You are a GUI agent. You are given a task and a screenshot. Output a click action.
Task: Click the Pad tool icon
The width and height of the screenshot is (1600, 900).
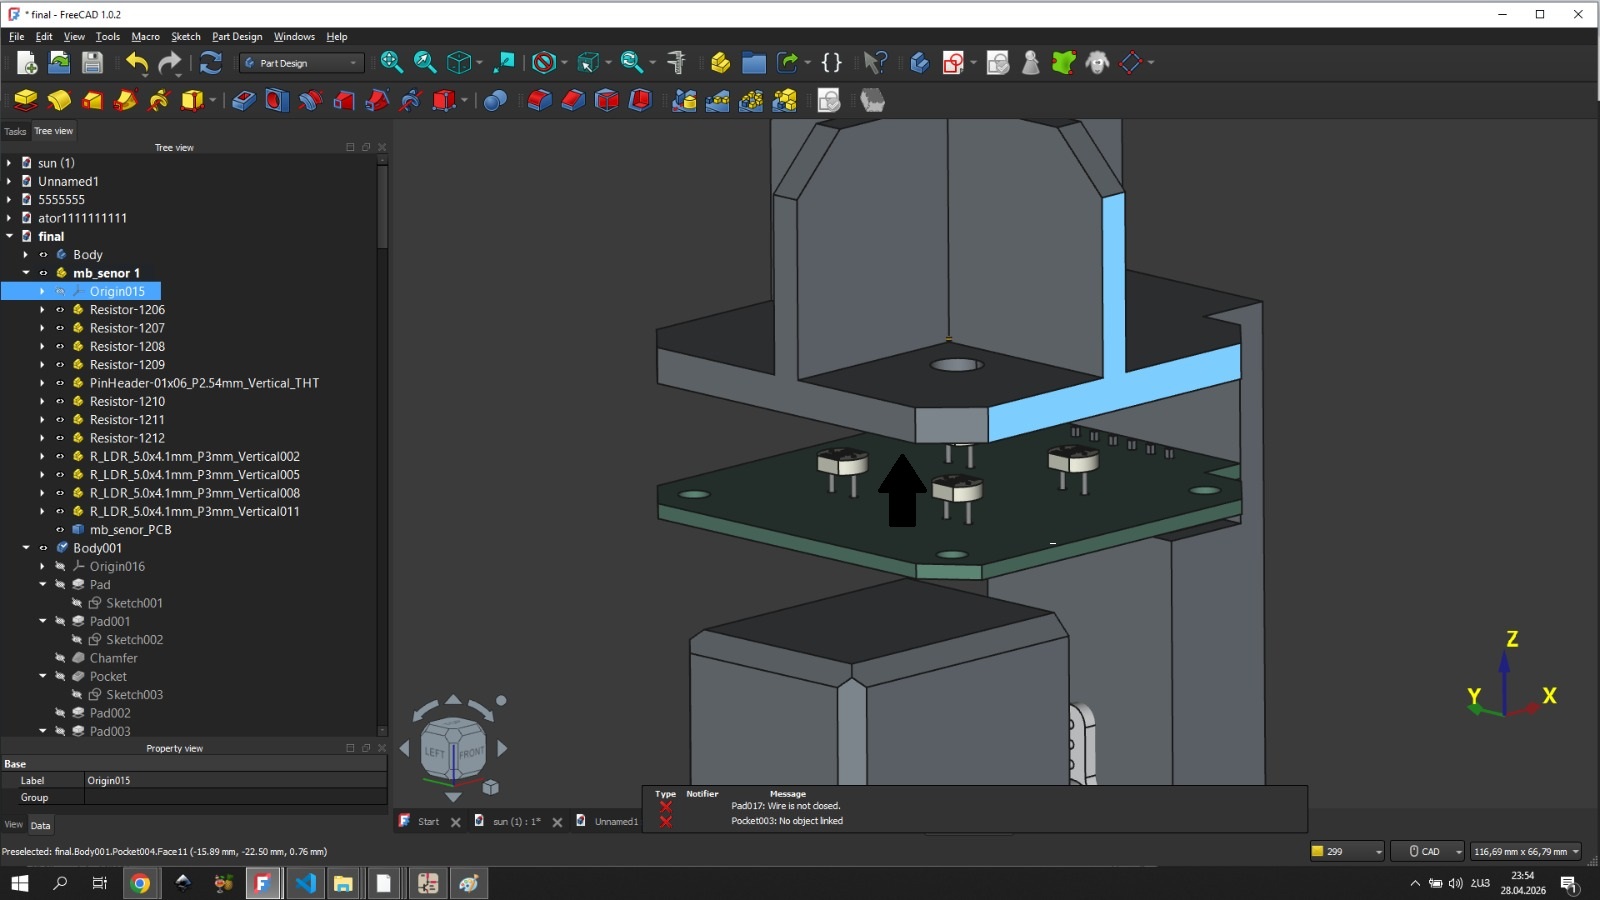(25, 100)
